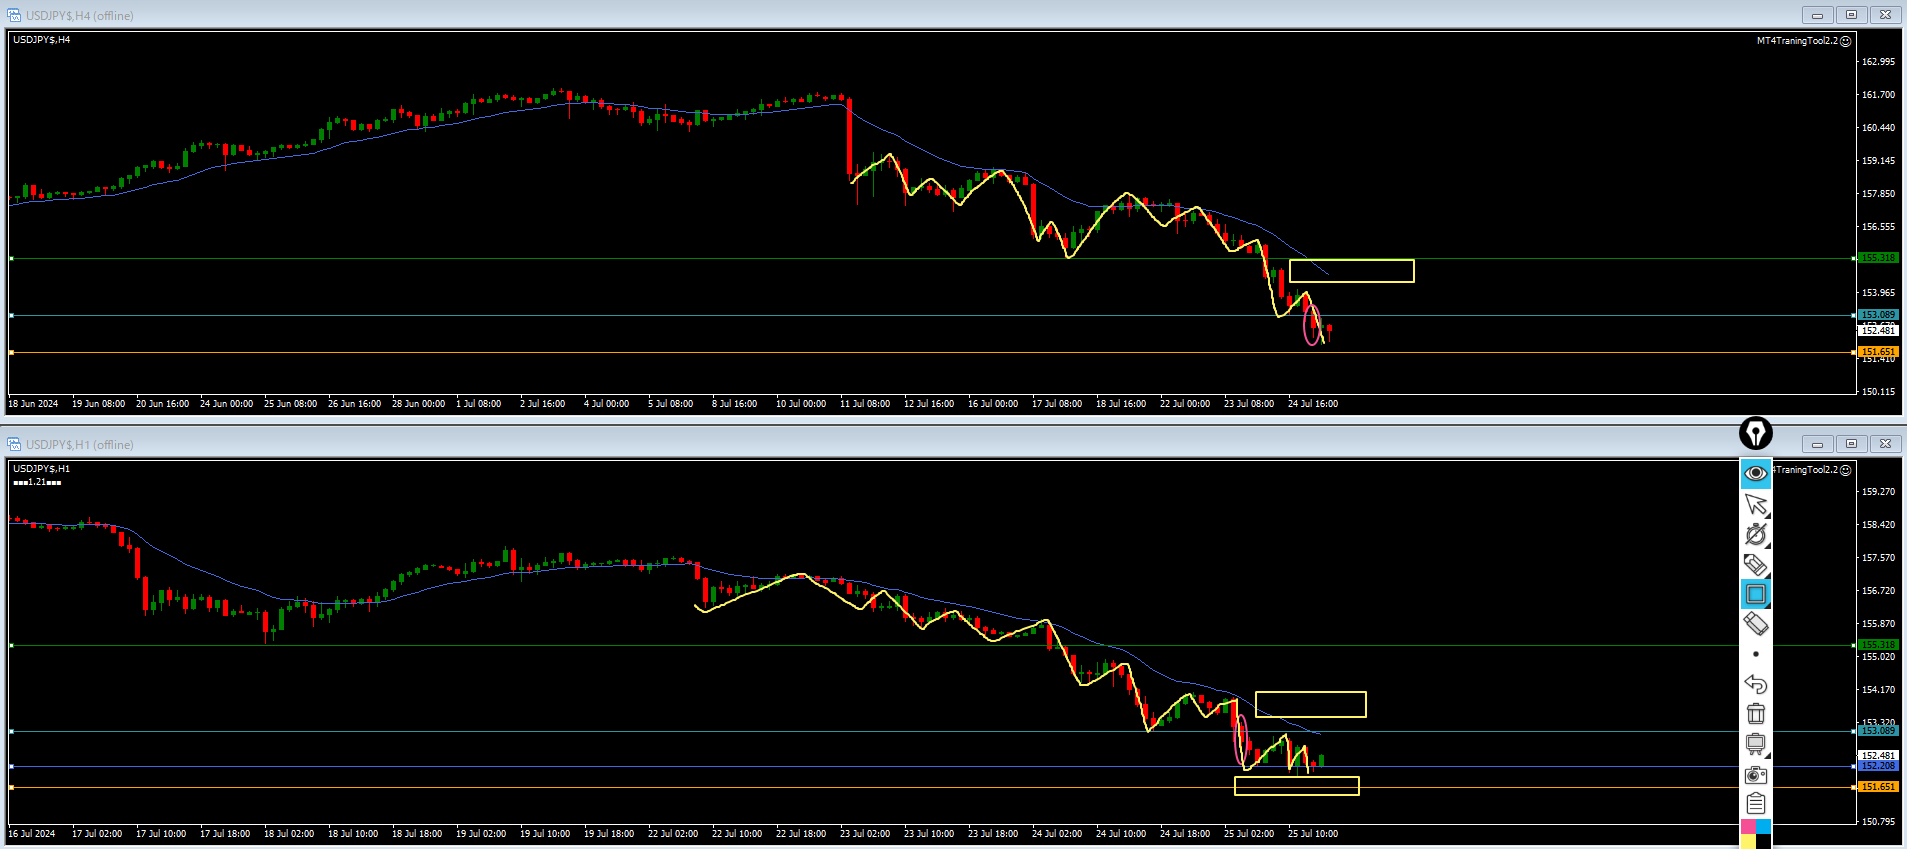This screenshot has height=849, width=1907.
Task: Select the green 155.318 horizontal line in H4 chart
Action: (x=600, y=259)
